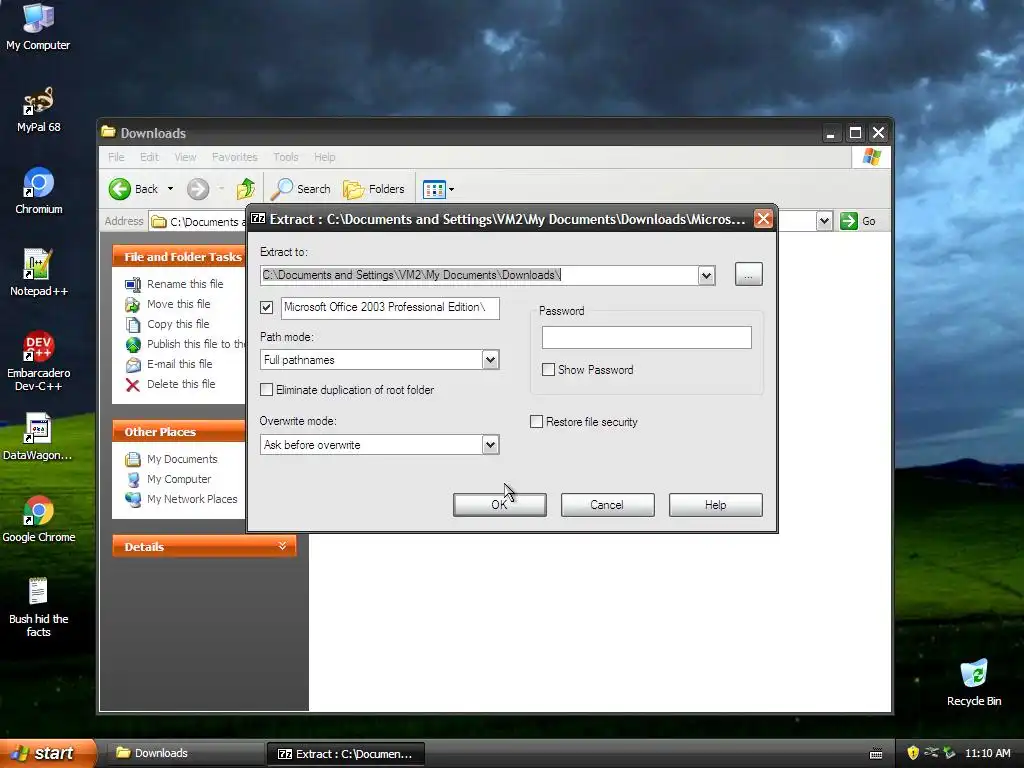Cancel the Extract dialog
Screen dimensions: 1024x768
pyautogui.click(x=607, y=505)
